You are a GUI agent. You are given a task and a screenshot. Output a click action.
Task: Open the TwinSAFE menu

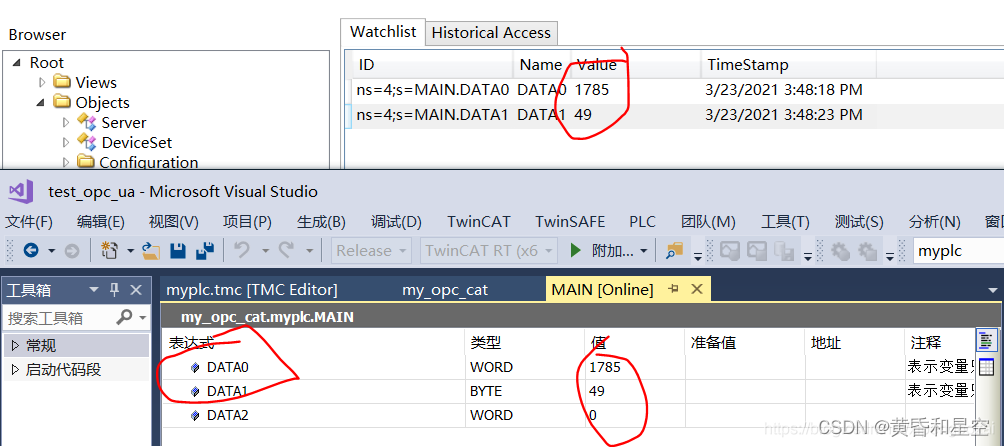570,222
